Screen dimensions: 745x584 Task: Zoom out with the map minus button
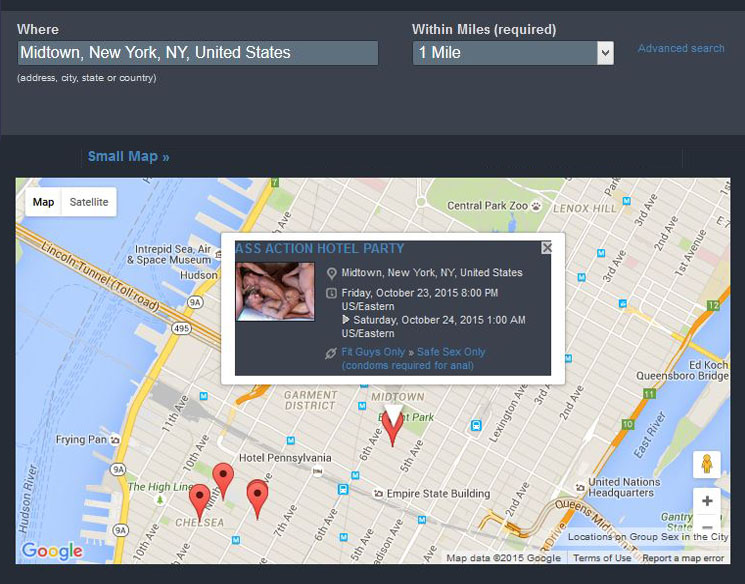click(x=706, y=527)
